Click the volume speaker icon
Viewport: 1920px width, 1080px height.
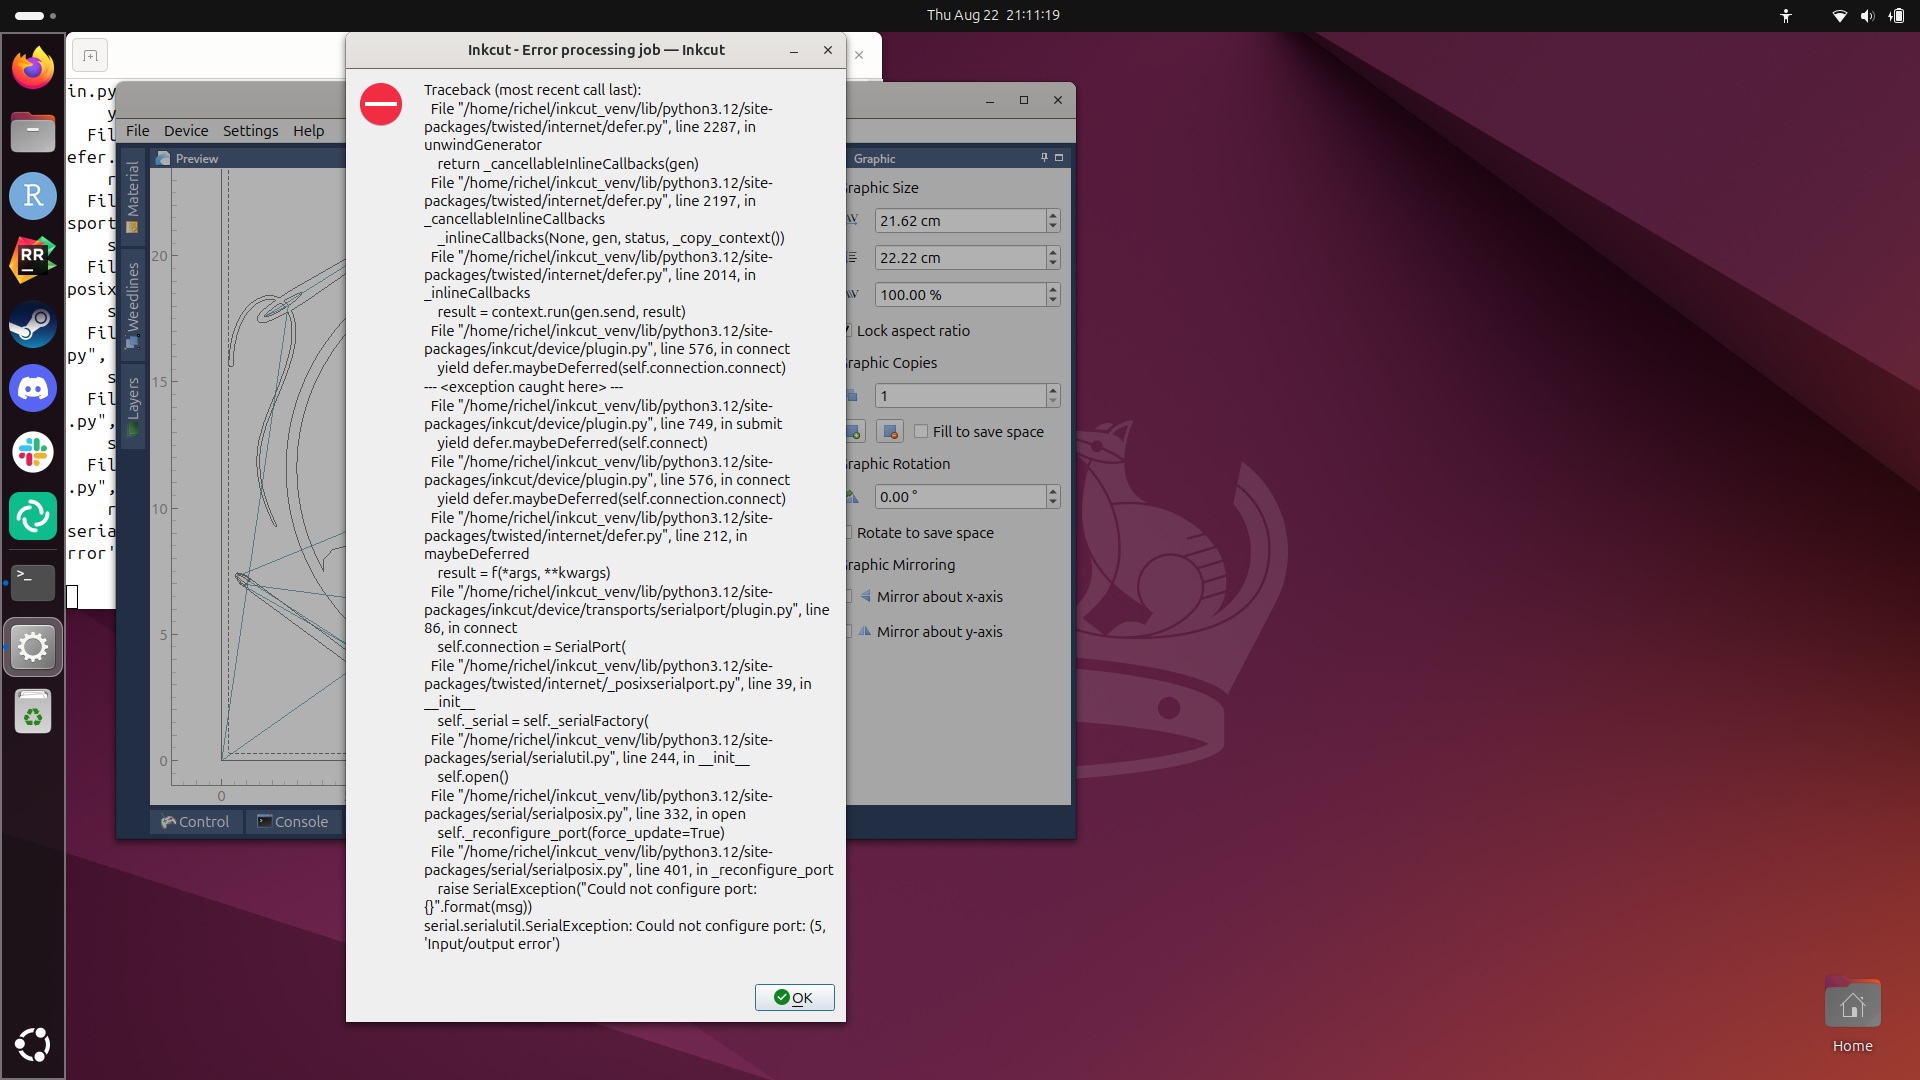[x=1867, y=15]
